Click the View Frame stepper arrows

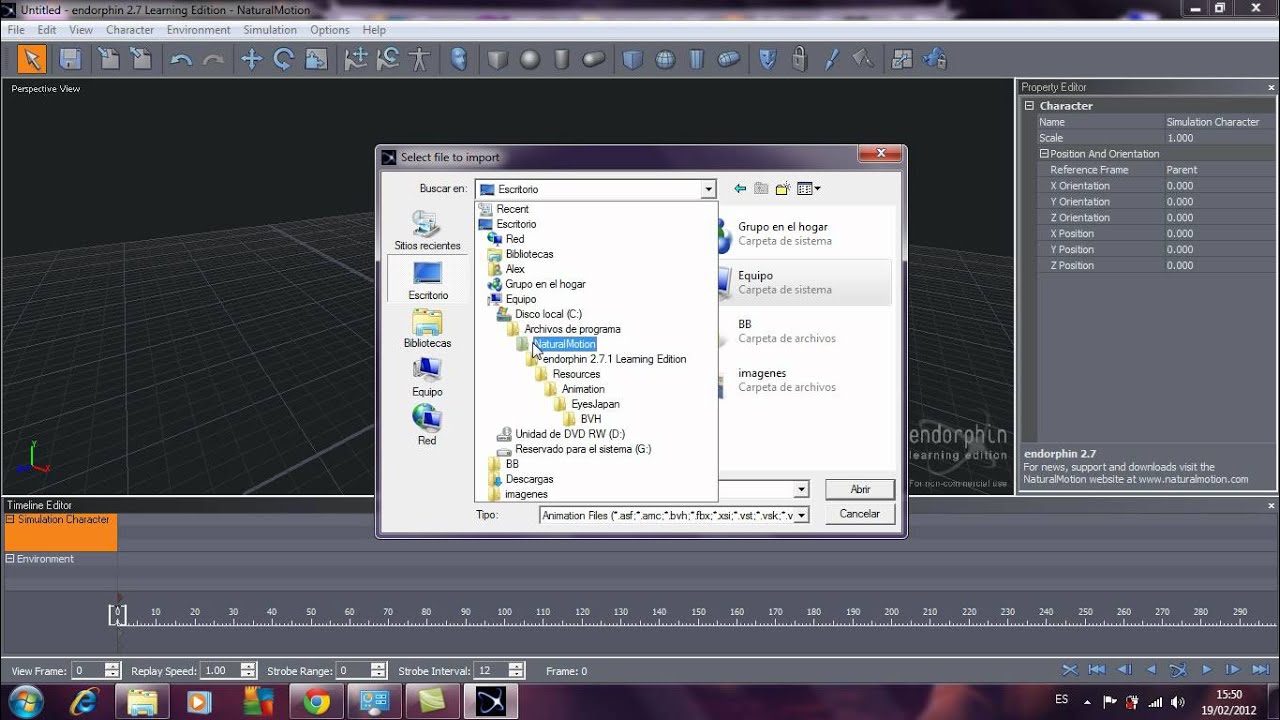[112, 671]
